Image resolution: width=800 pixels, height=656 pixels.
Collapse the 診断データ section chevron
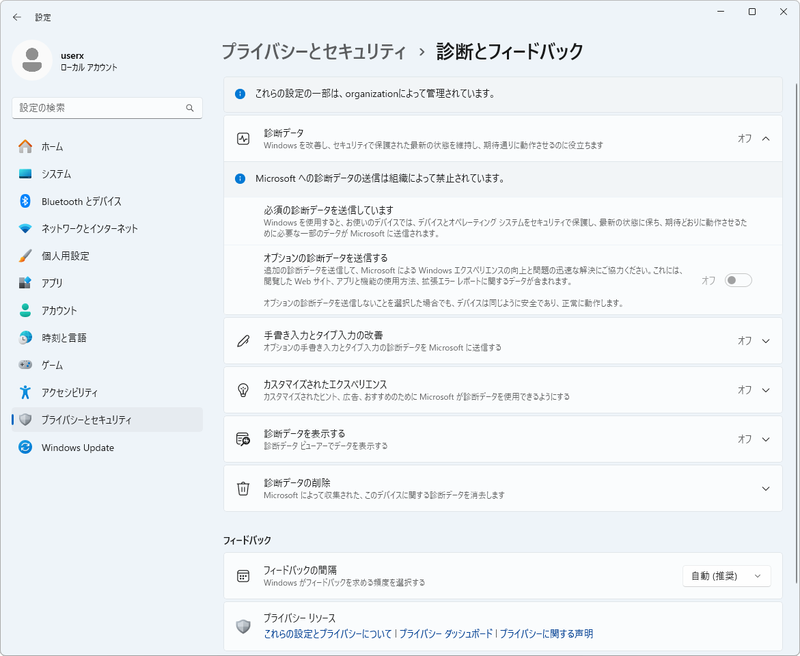click(766, 139)
